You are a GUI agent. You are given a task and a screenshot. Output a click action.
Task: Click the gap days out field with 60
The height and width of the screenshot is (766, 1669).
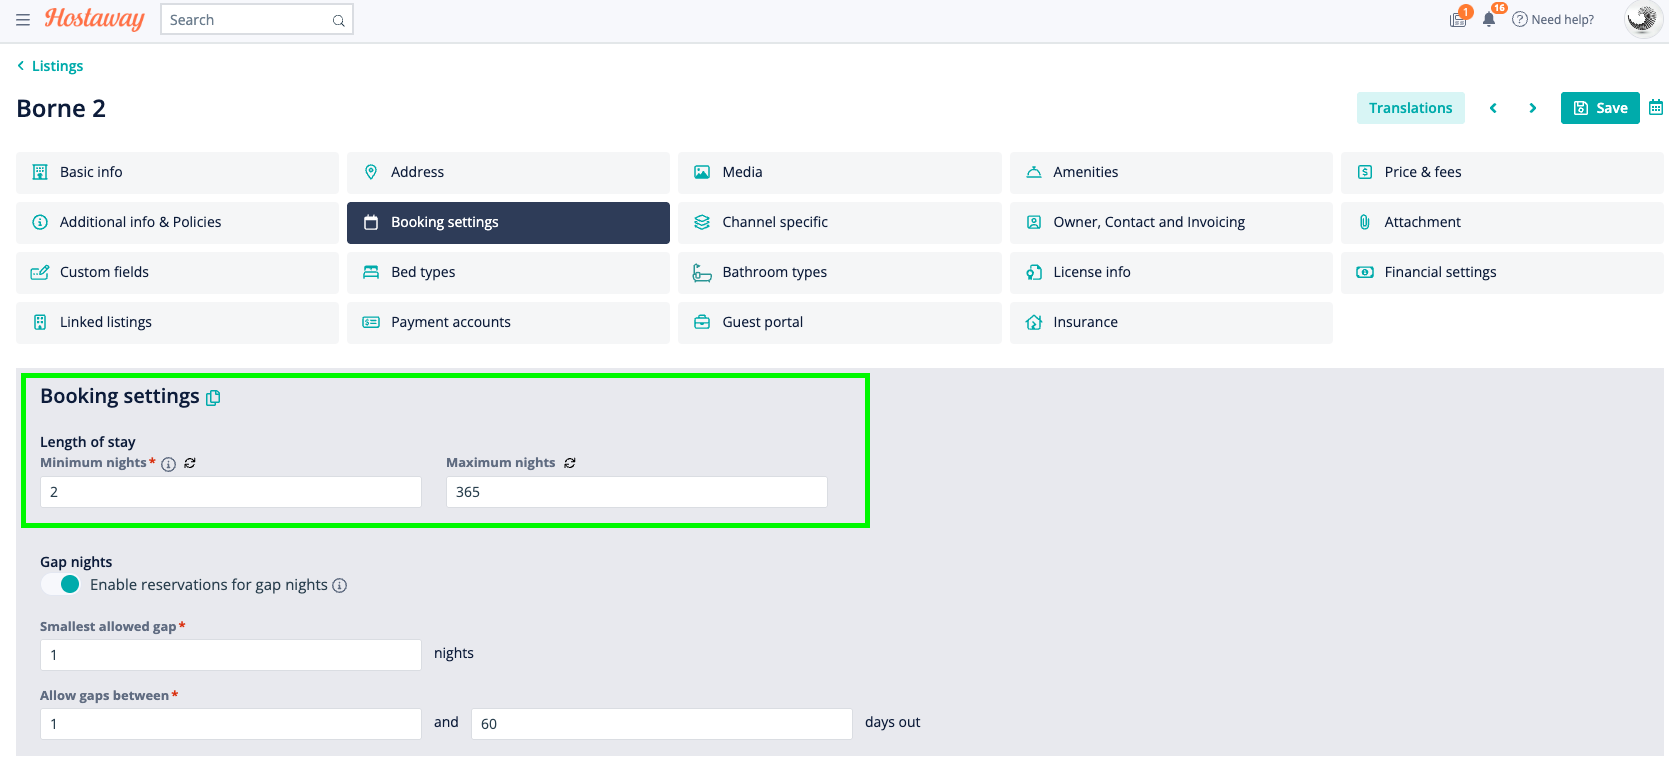pyautogui.click(x=662, y=724)
